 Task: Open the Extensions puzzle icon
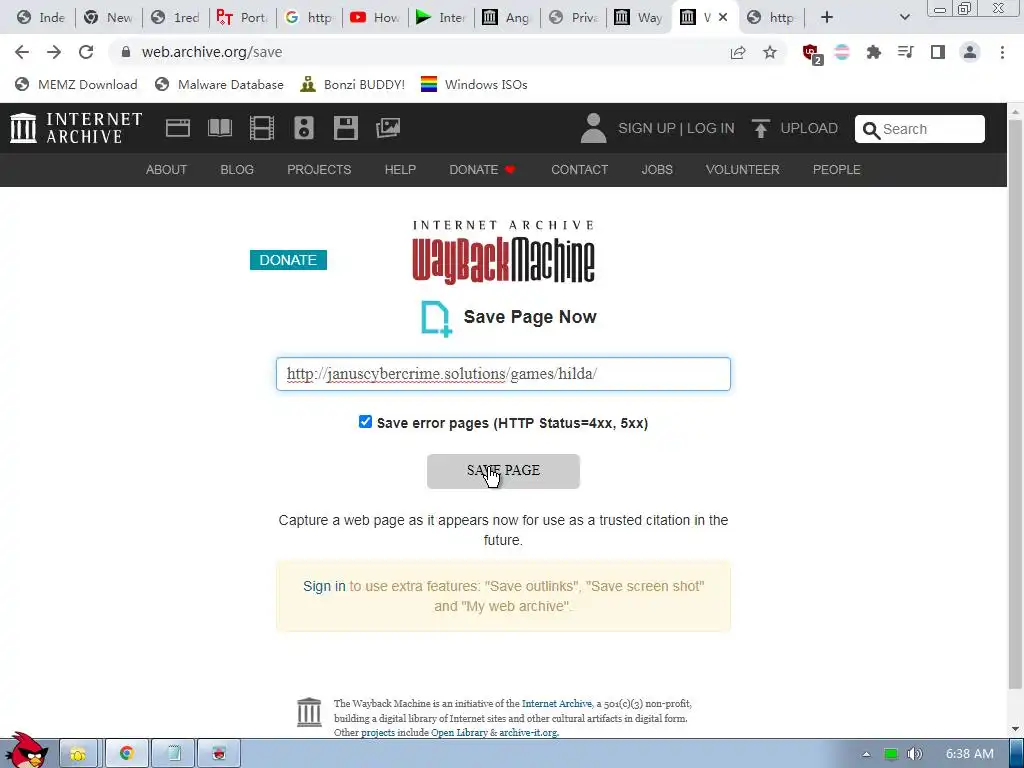point(873,52)
